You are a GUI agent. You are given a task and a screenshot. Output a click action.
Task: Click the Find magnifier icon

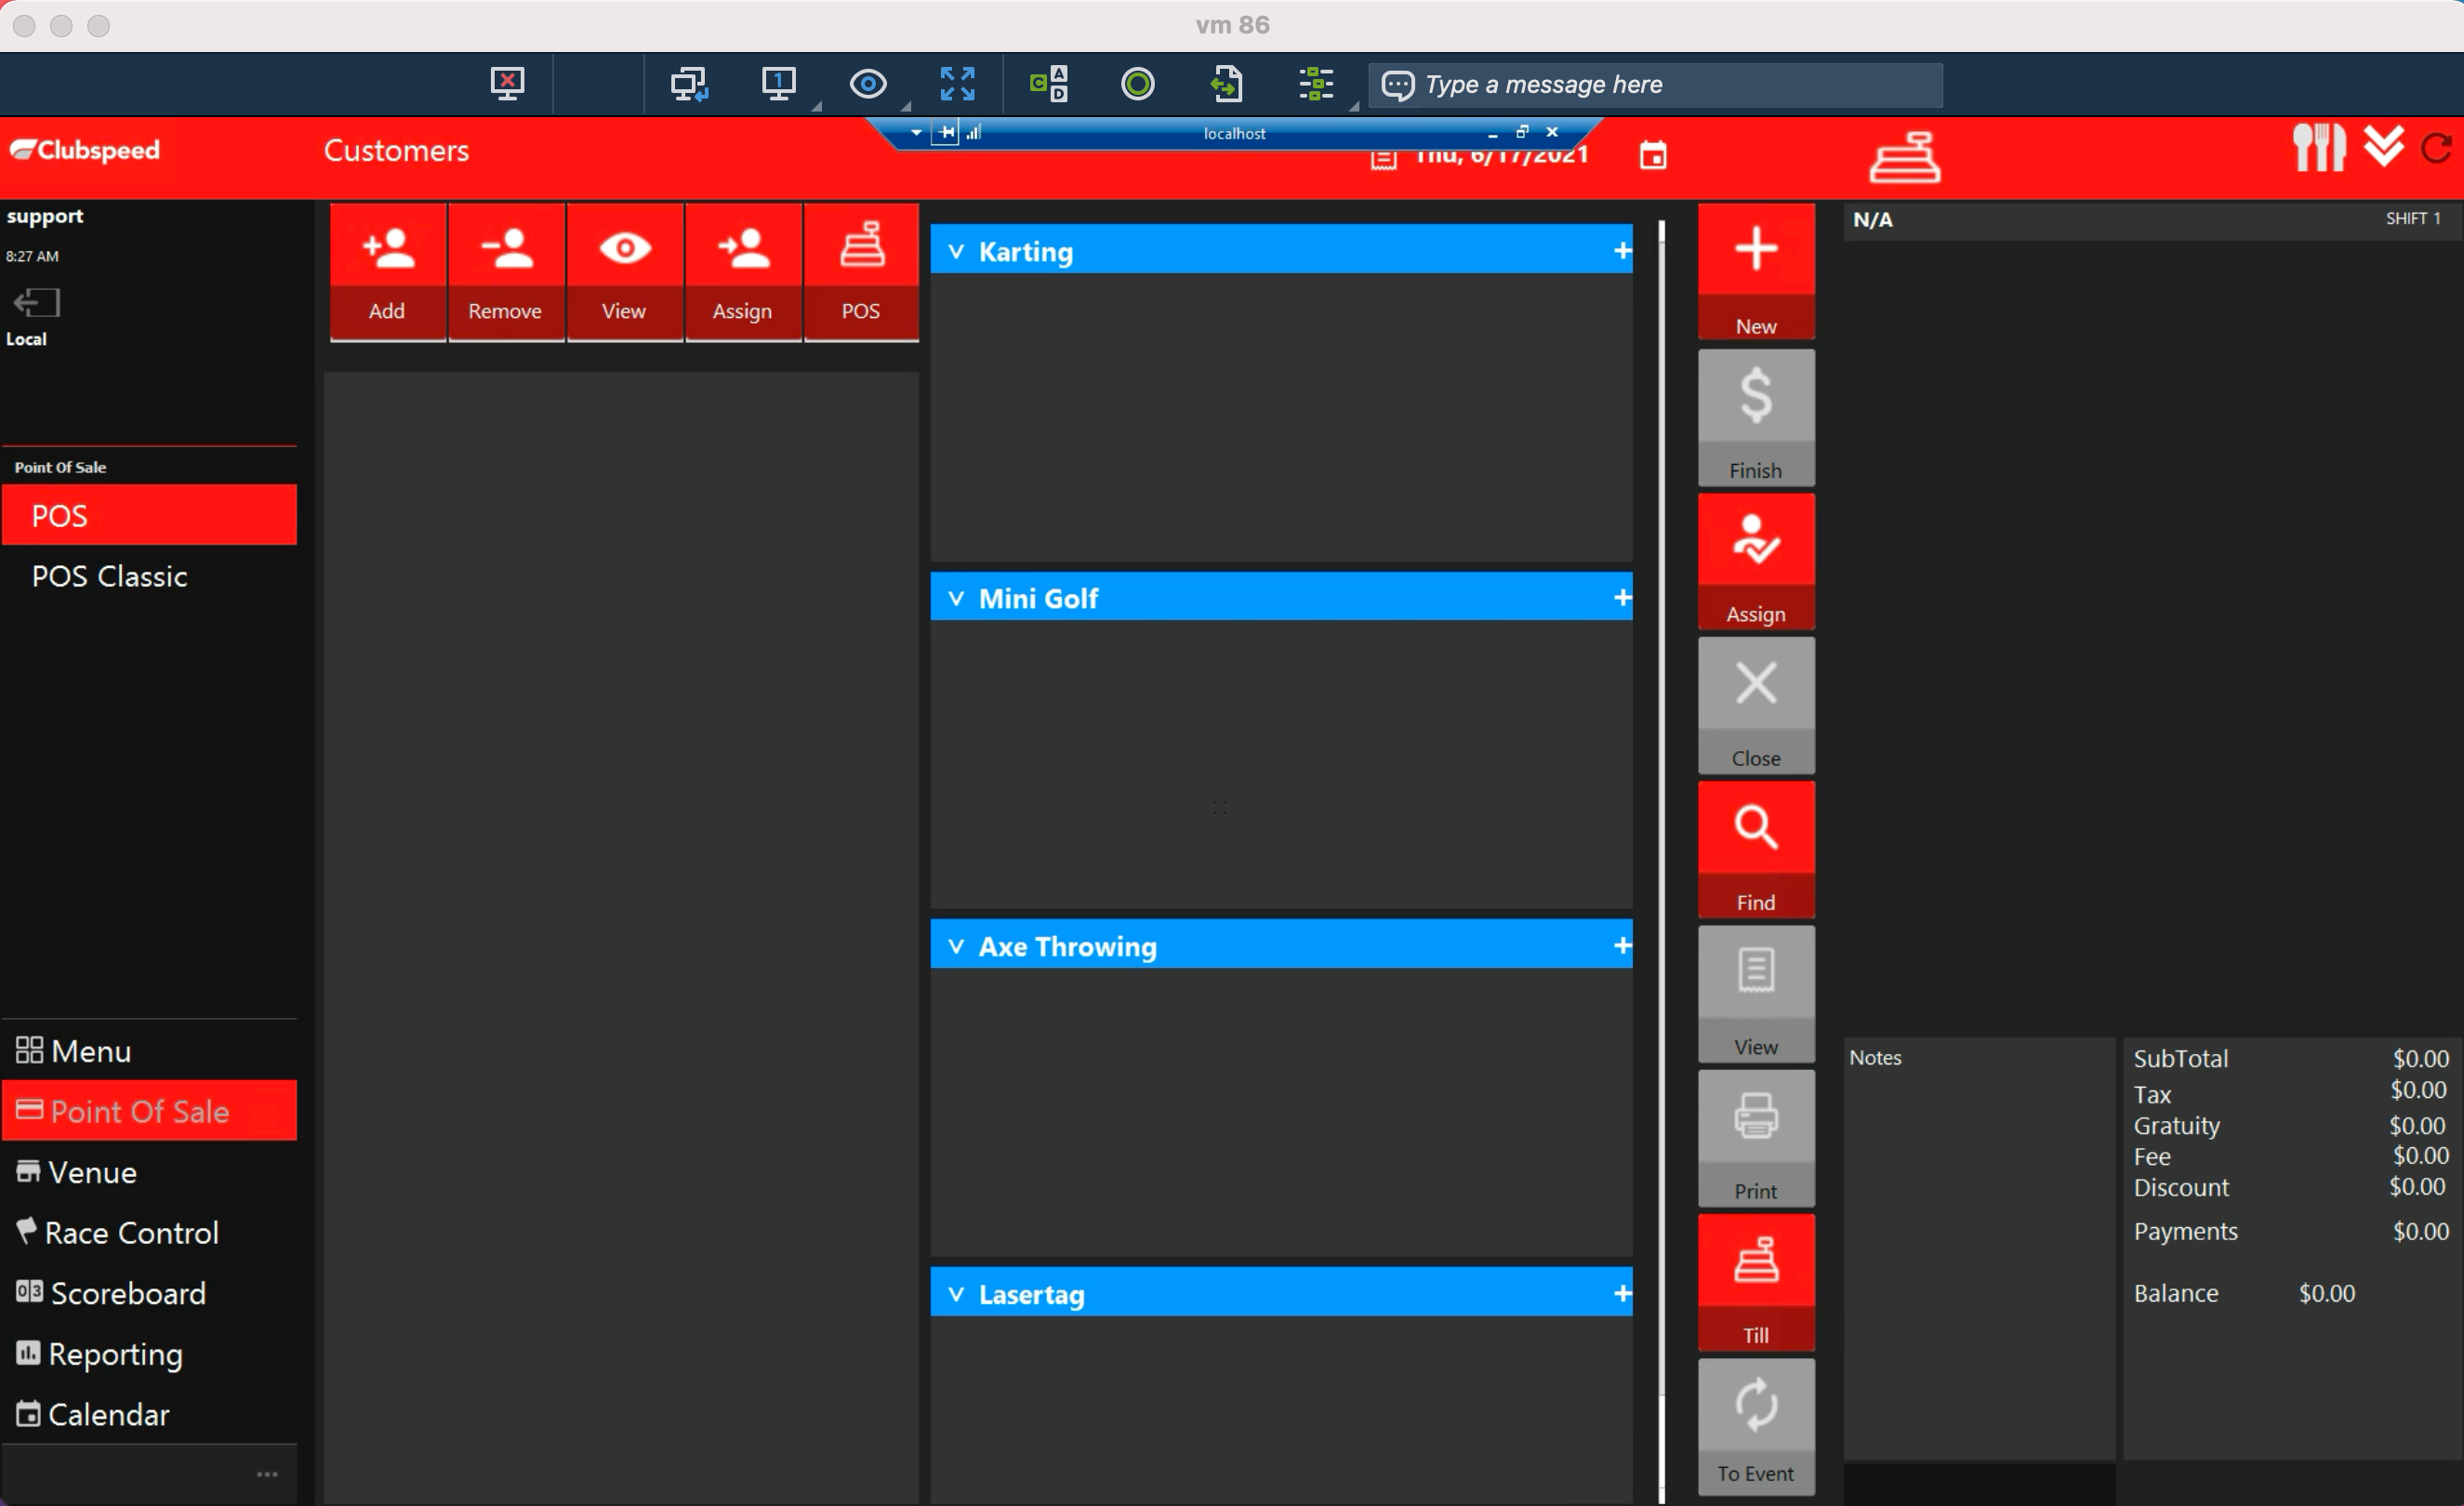click(x=1755, y=828)
